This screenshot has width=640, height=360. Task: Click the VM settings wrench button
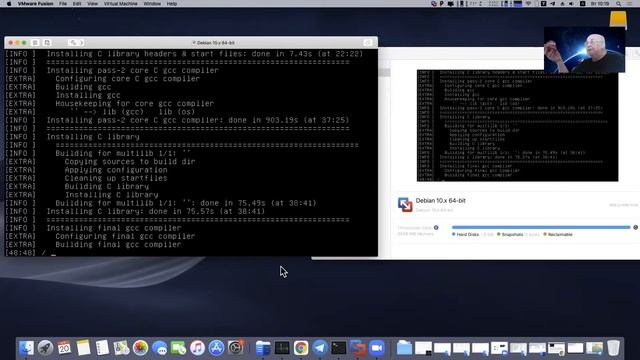pos(73,42)
